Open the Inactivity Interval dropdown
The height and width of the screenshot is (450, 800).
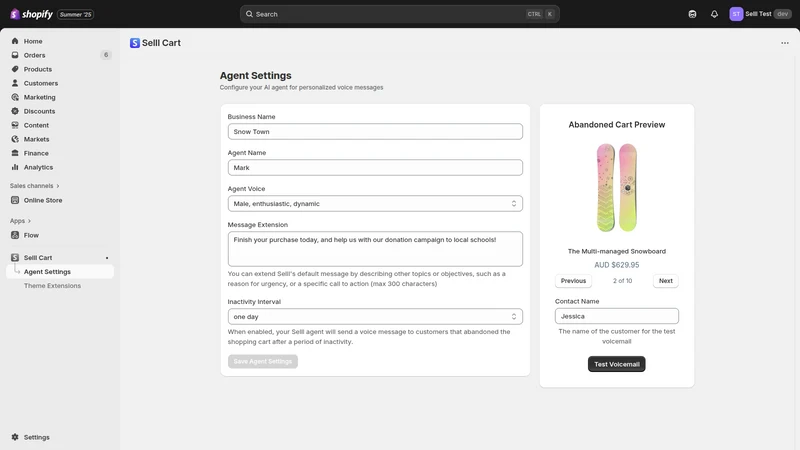click(x=375, y=317)
